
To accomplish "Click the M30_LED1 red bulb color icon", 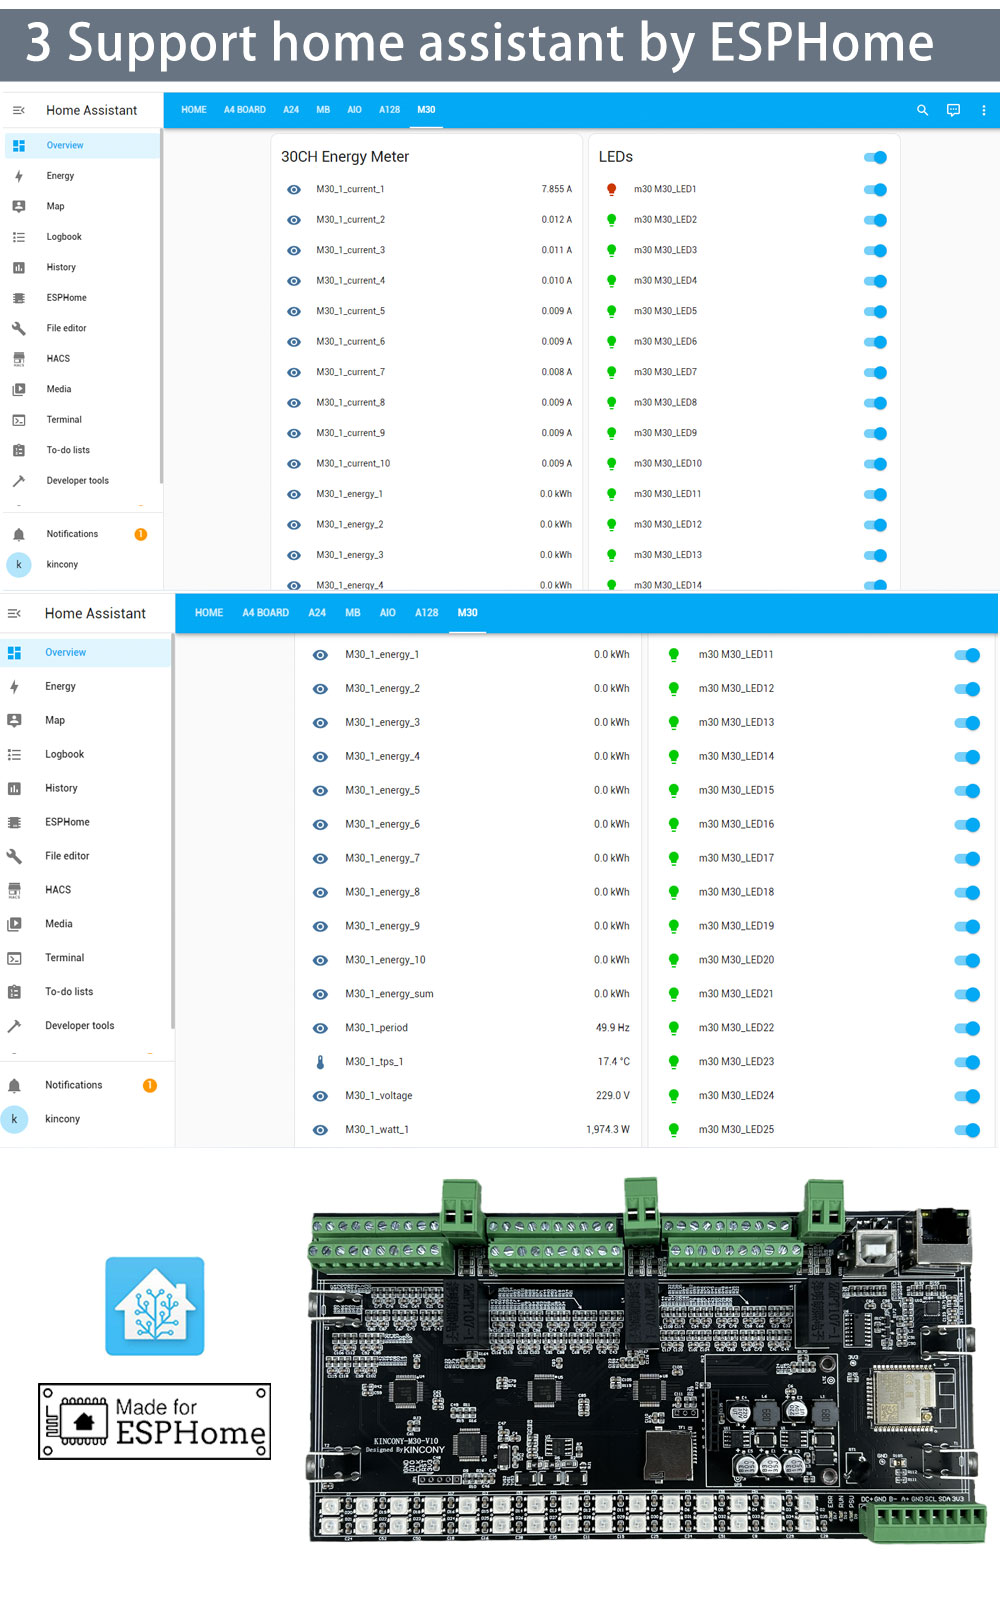I will (611, 189).
